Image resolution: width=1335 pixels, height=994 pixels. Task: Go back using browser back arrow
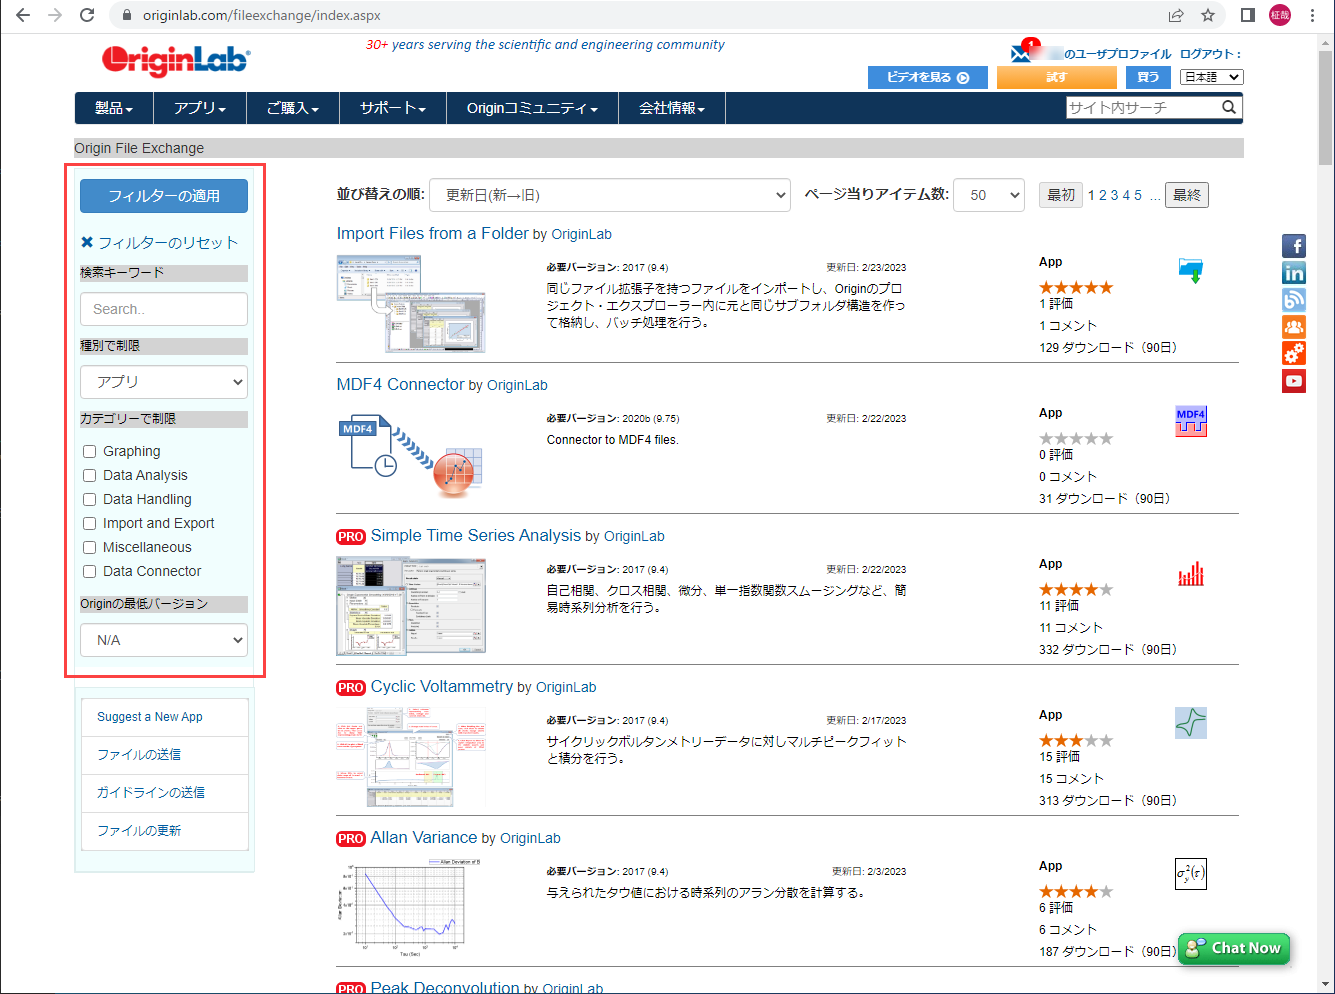coord(23,15)
